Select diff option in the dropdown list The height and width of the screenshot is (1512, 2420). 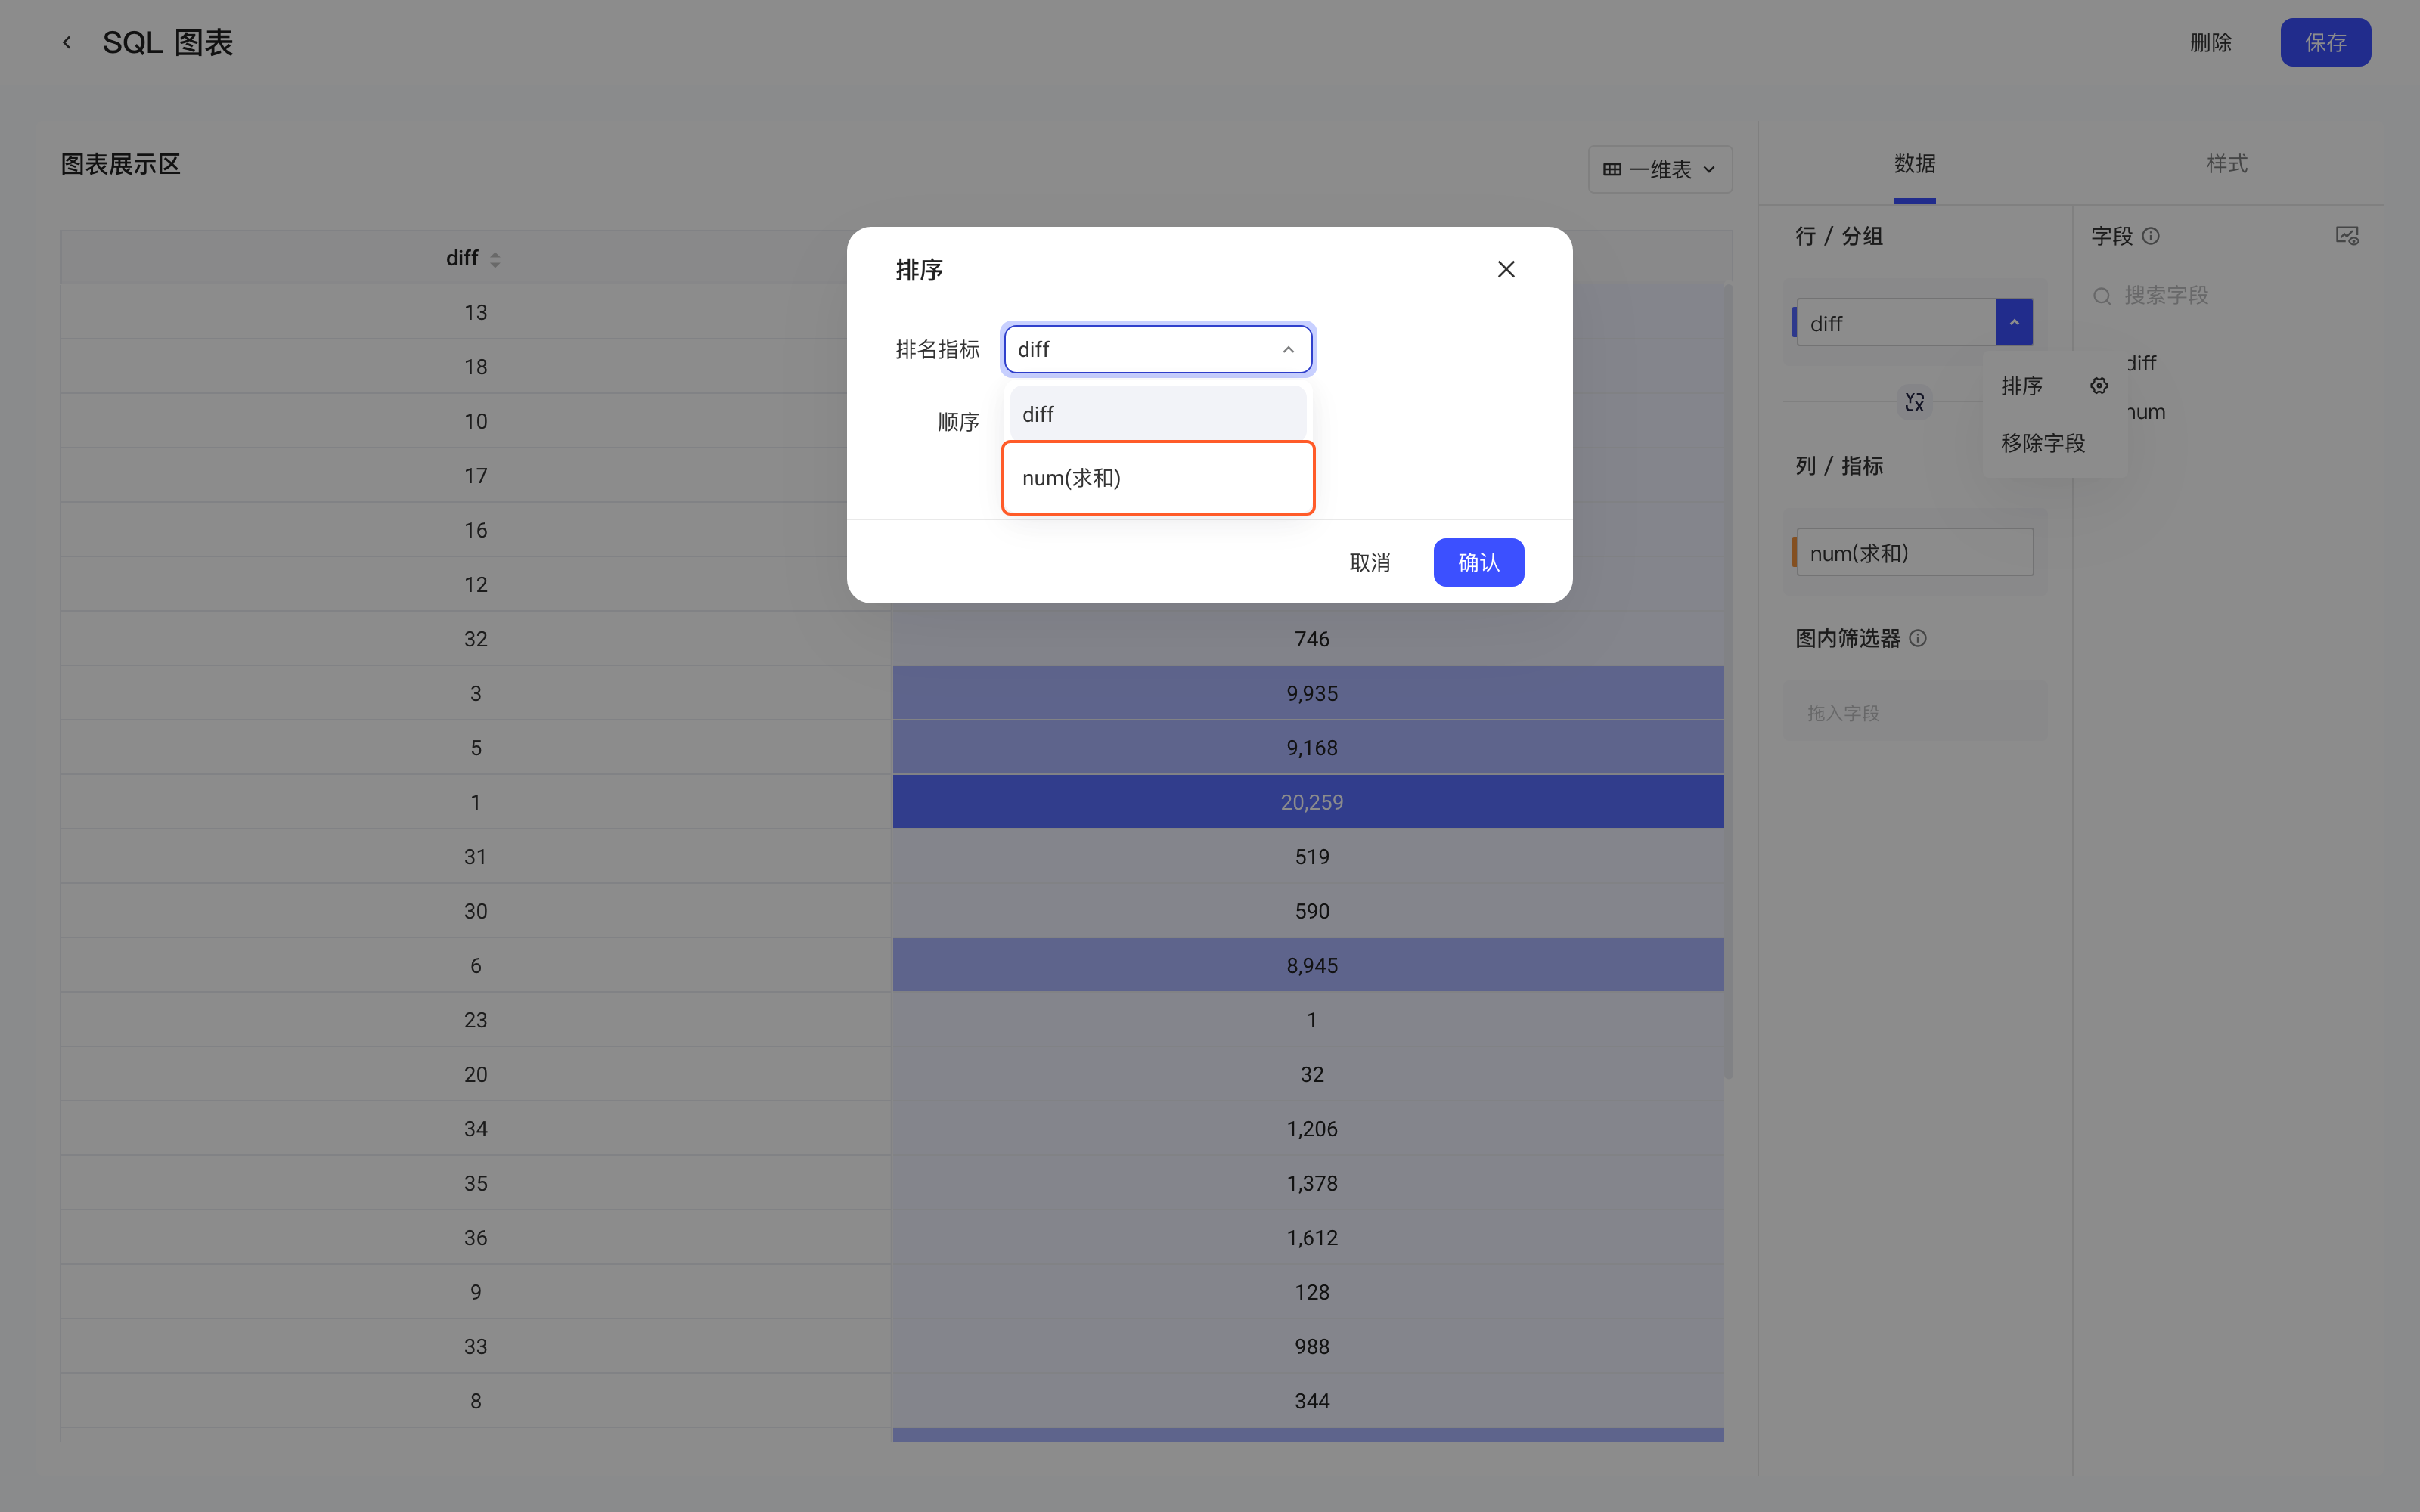point(1158,414)
